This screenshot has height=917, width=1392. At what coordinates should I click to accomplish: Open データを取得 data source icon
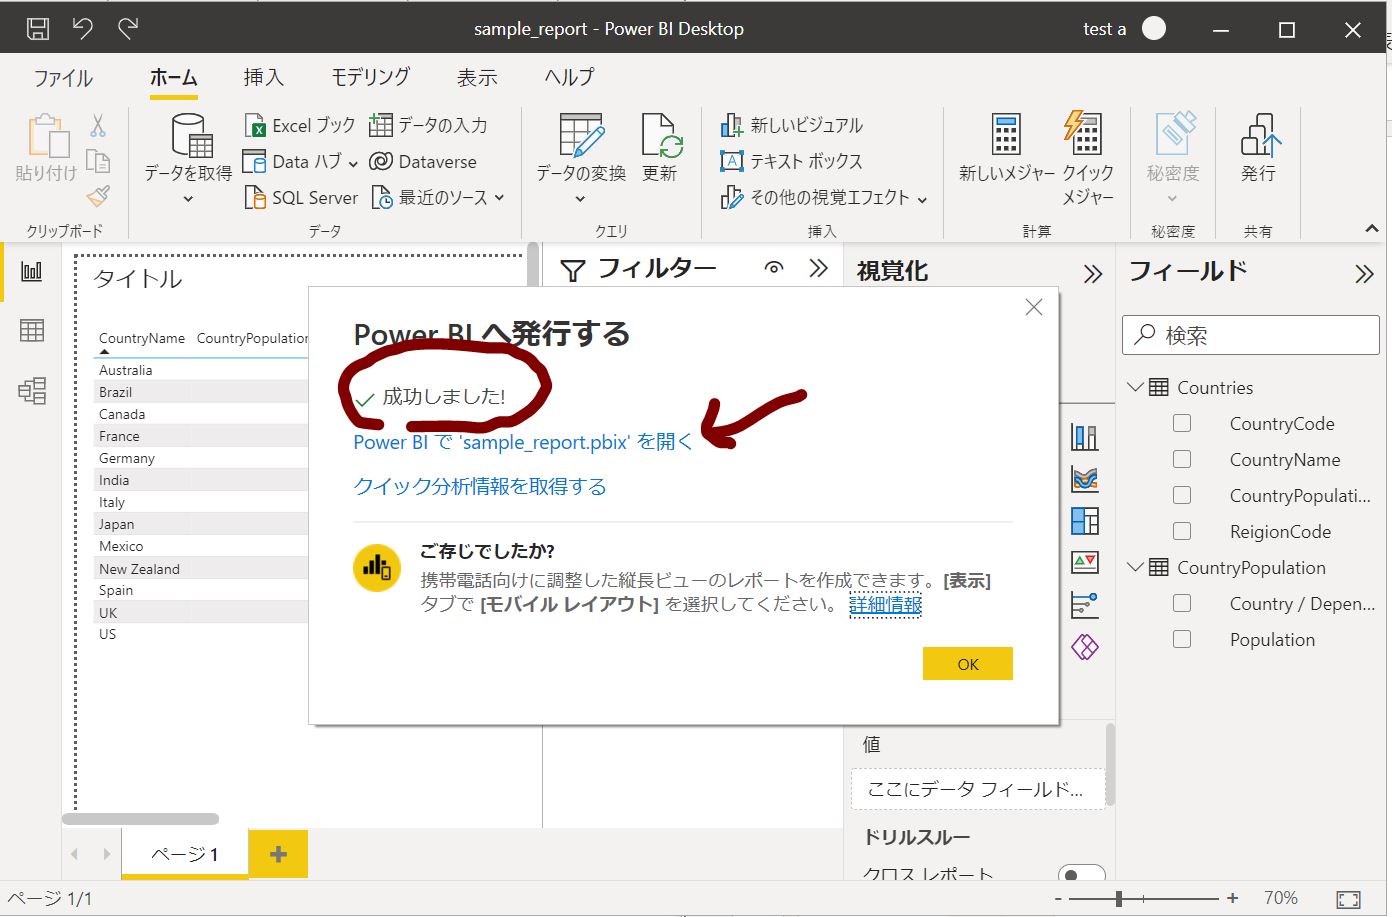pos(192,136)
